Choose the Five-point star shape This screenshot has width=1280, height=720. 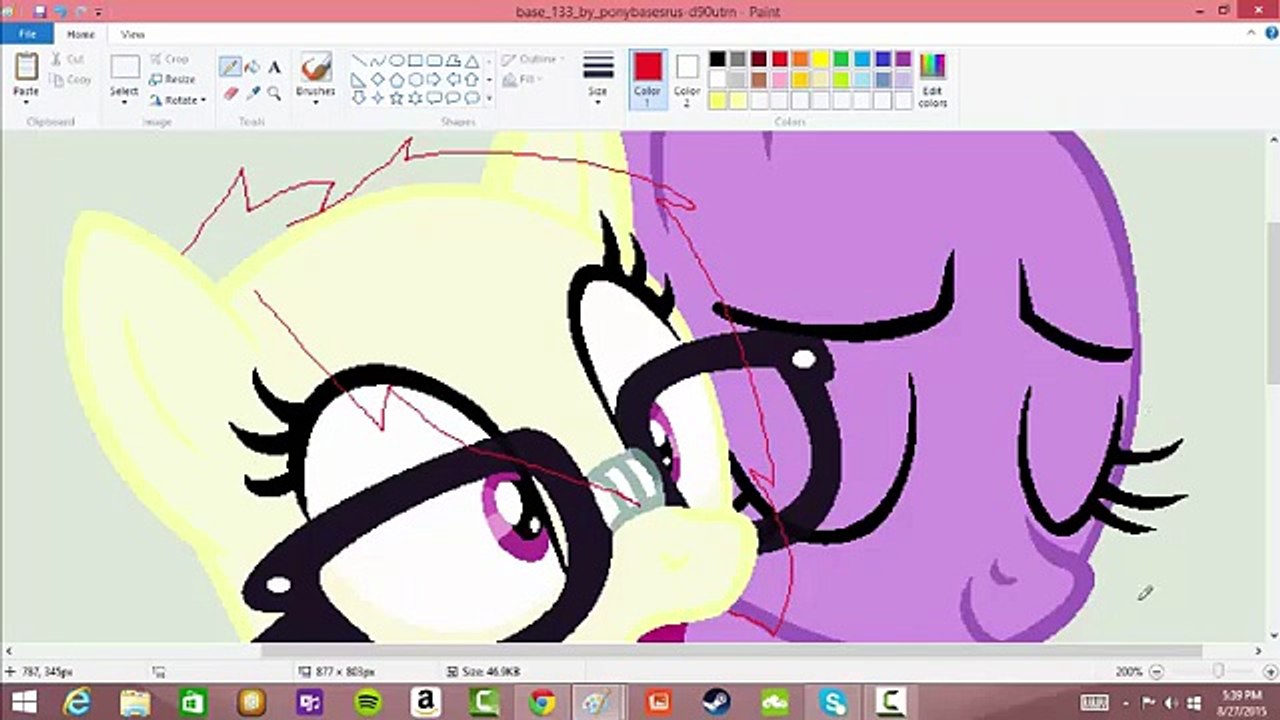[x=397, y=98]
